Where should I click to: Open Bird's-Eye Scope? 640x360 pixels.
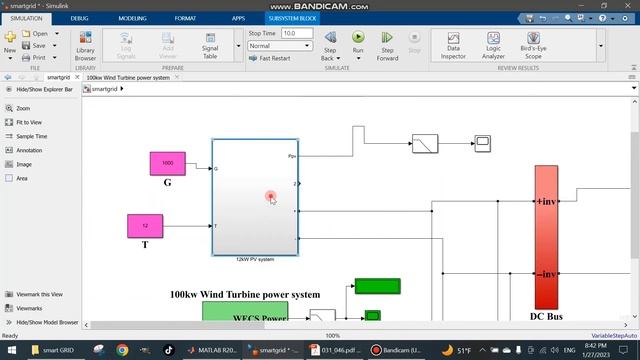click(x=533, y=46)
